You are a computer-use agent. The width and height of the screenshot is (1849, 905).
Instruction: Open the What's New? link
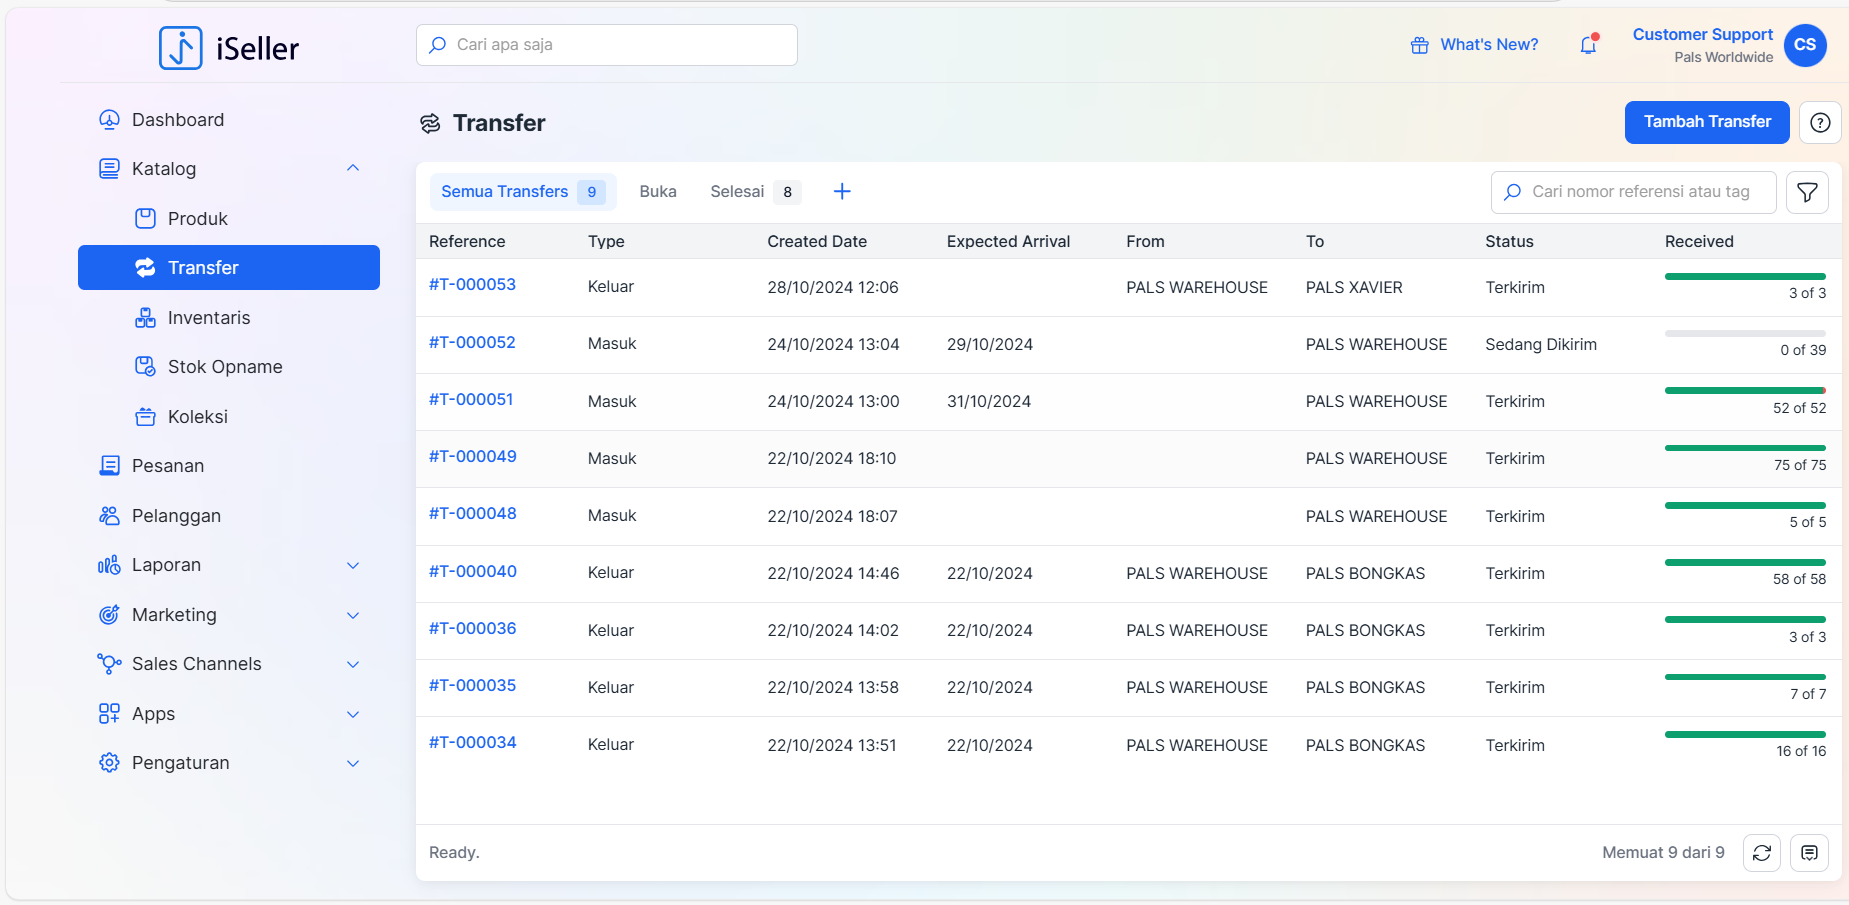[1489, 45]
